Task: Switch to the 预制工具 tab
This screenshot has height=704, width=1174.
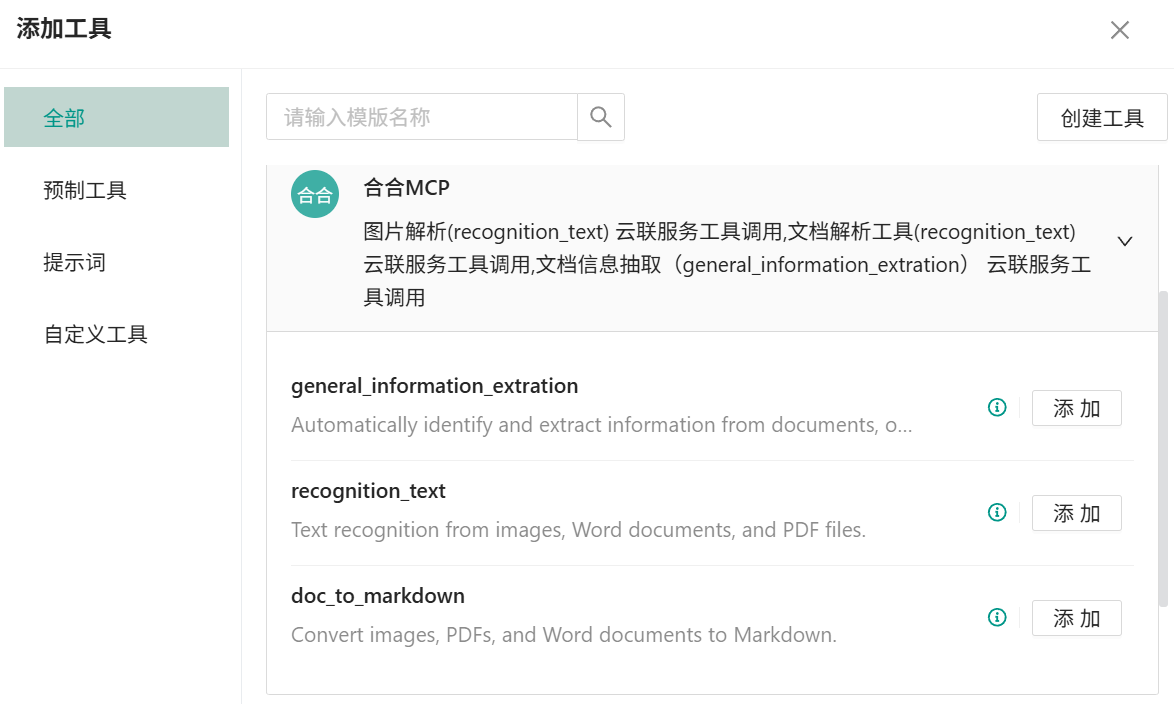Action: (86, 190)
